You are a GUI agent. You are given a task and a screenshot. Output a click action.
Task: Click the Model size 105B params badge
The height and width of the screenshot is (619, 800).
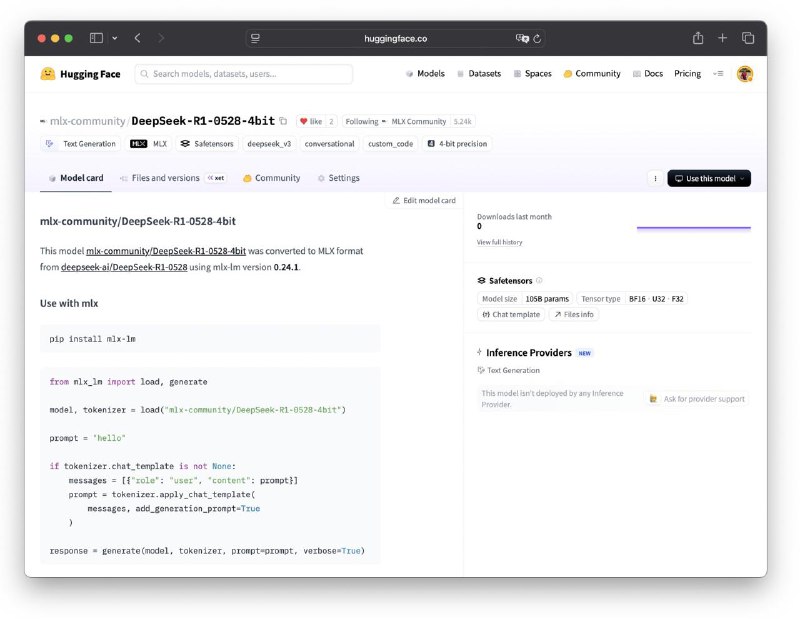click(x=525, y=299)
